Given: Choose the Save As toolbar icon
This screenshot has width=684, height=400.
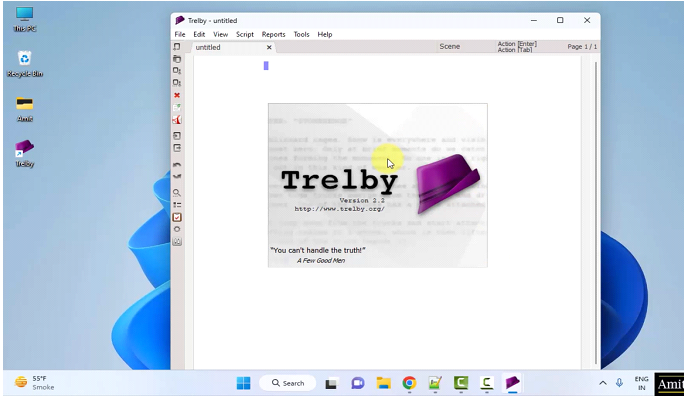Looking at the screenshot, I should pos(177,82).
